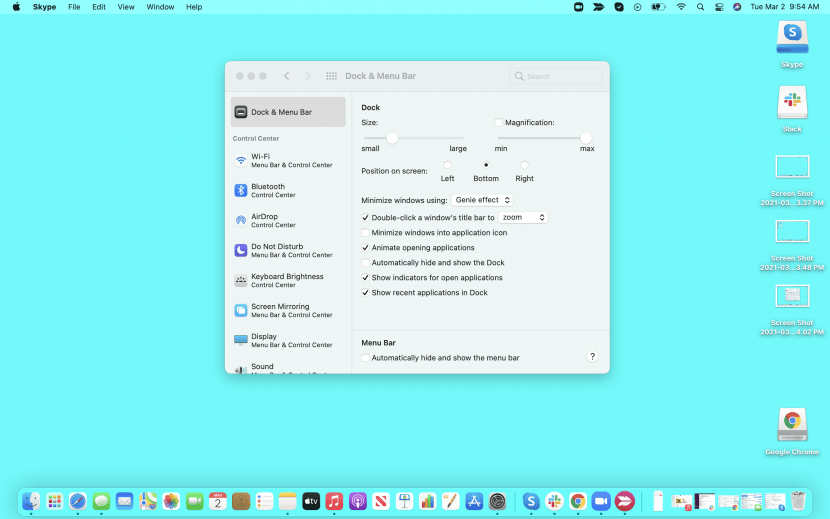Click the Search field in preferences
This screenshot has height=519, width=830.
click(556, 76)
